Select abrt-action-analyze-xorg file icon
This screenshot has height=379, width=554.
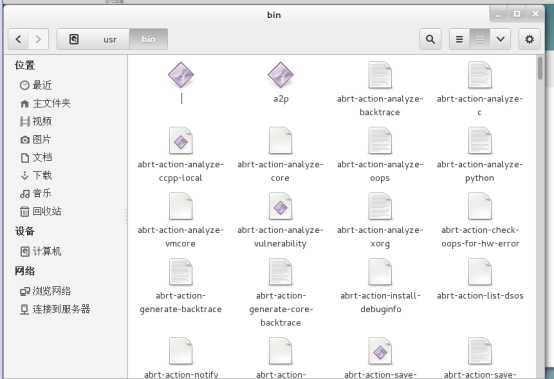click(x=380, y=206)
